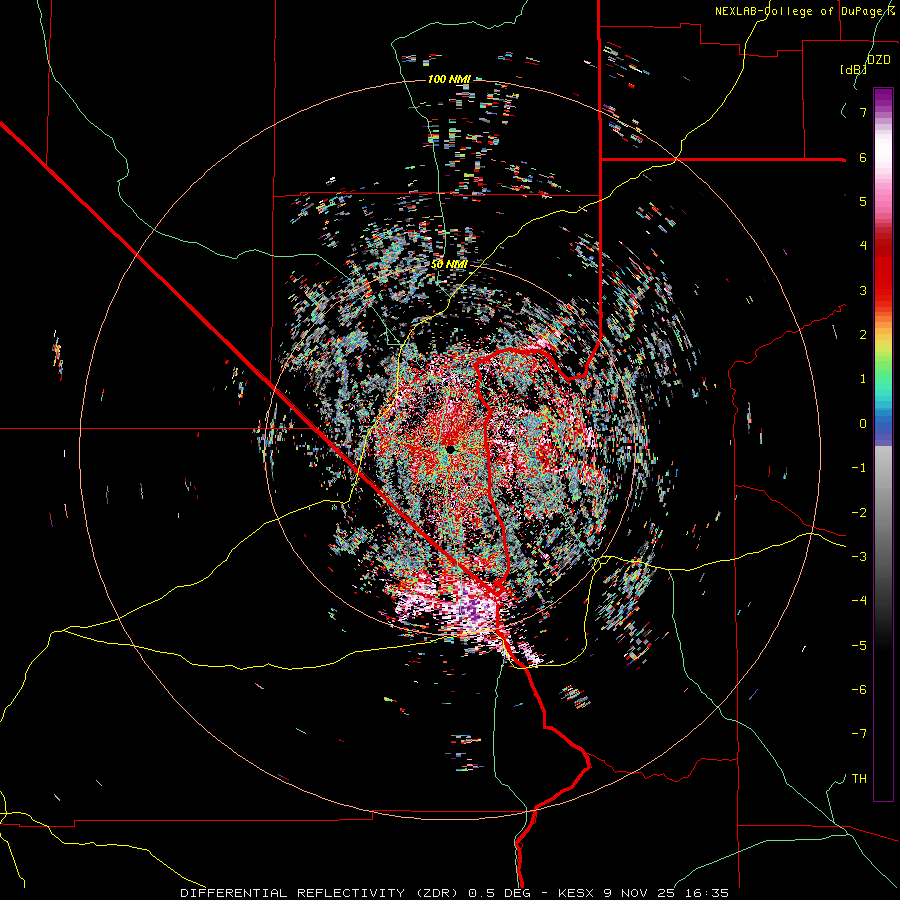Screen dimensions: 900x900
Task: Click the -6 value on color scale
Action: pos(859,689)
